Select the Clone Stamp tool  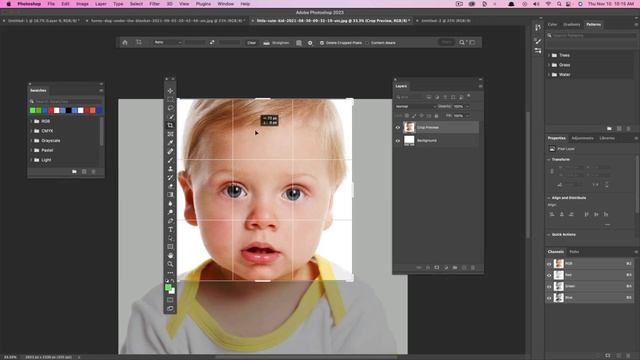pos(170,169)
